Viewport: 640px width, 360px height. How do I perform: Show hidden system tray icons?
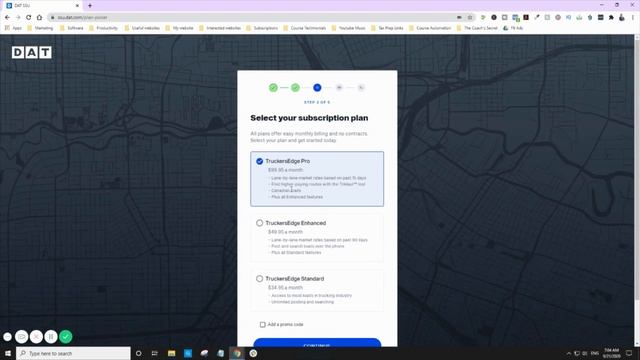click(569, 353)
